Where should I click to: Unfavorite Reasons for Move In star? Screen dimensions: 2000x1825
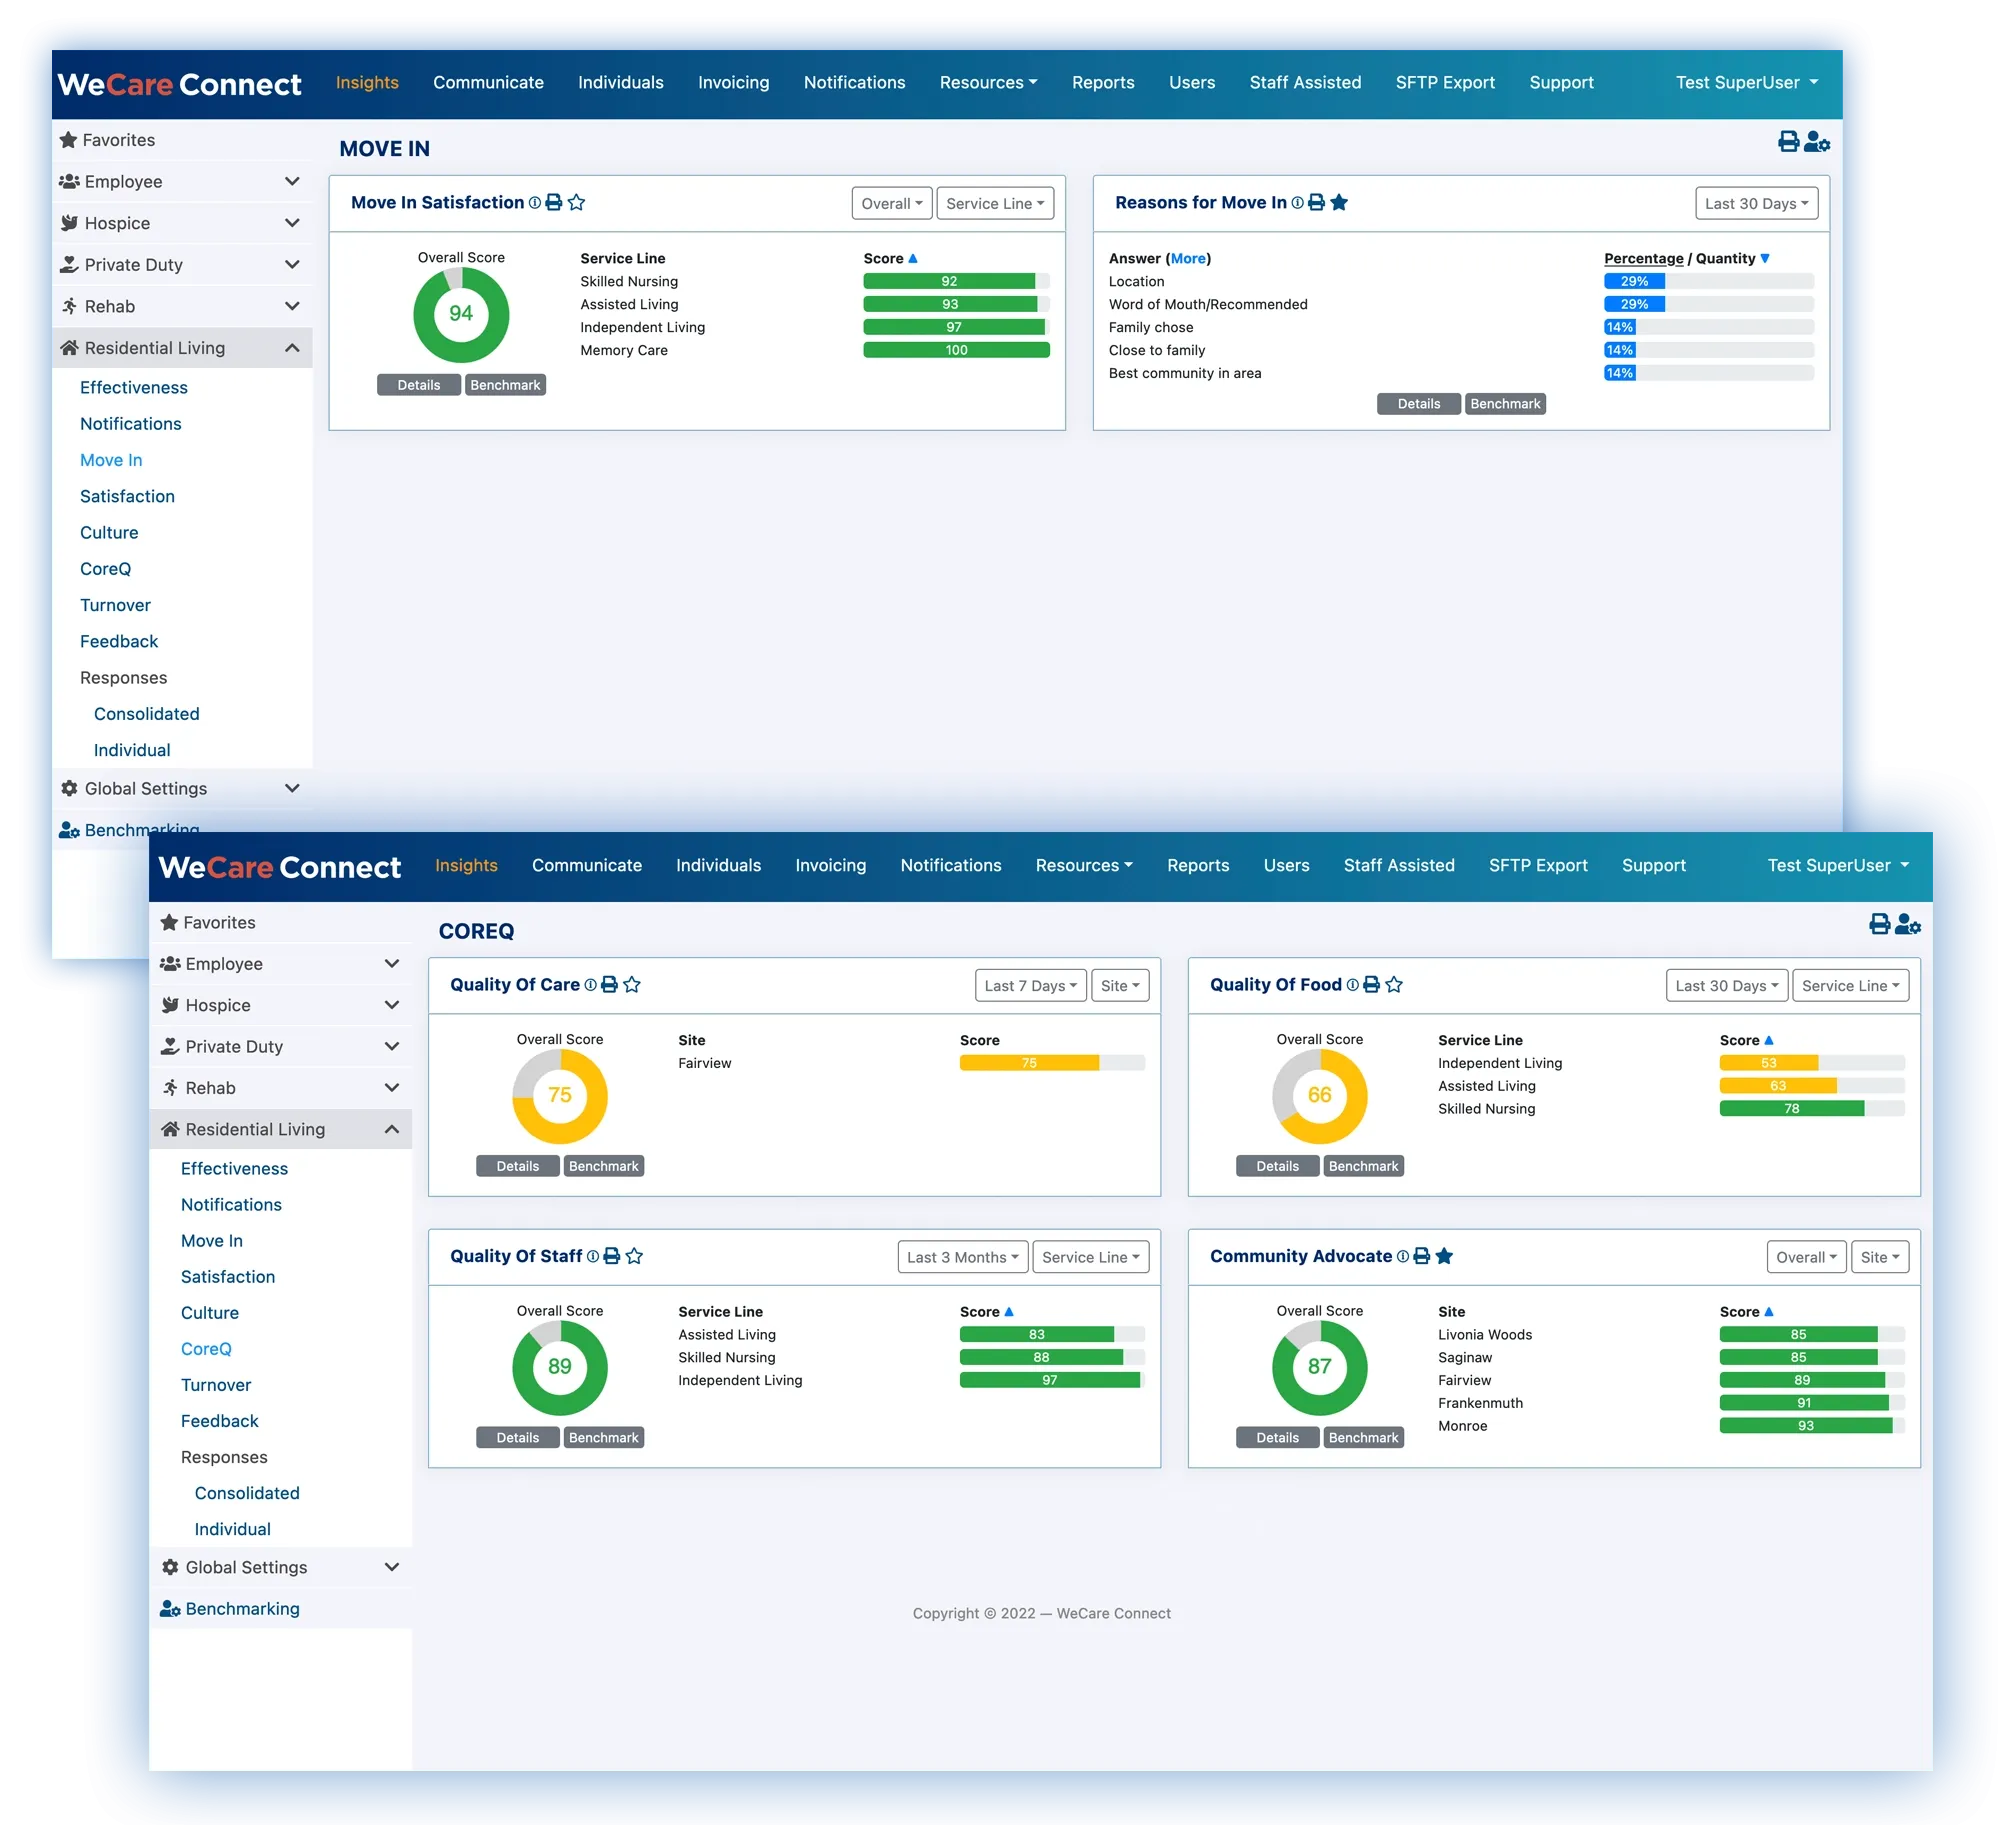(1339, 203)
